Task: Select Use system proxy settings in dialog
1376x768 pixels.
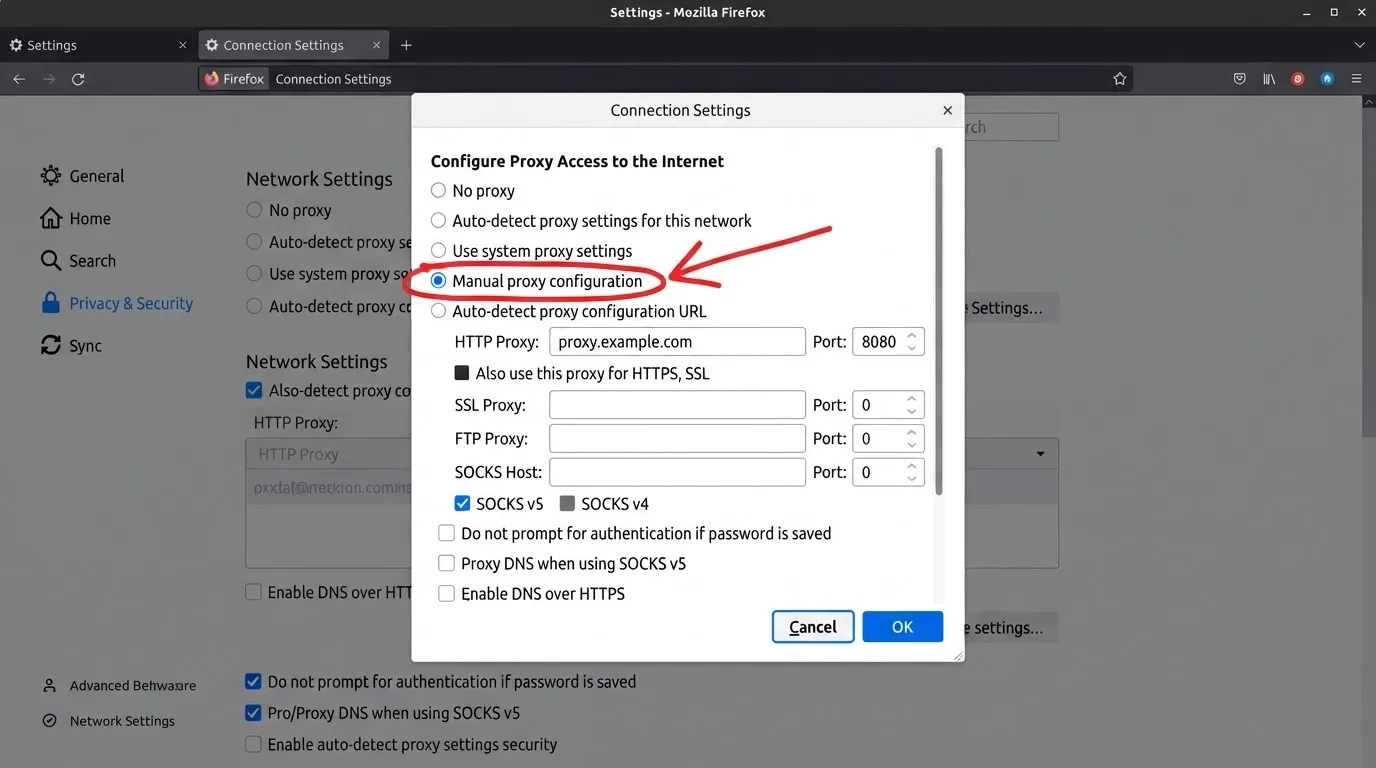Action: pyautogui.click(x=438, y=250)
